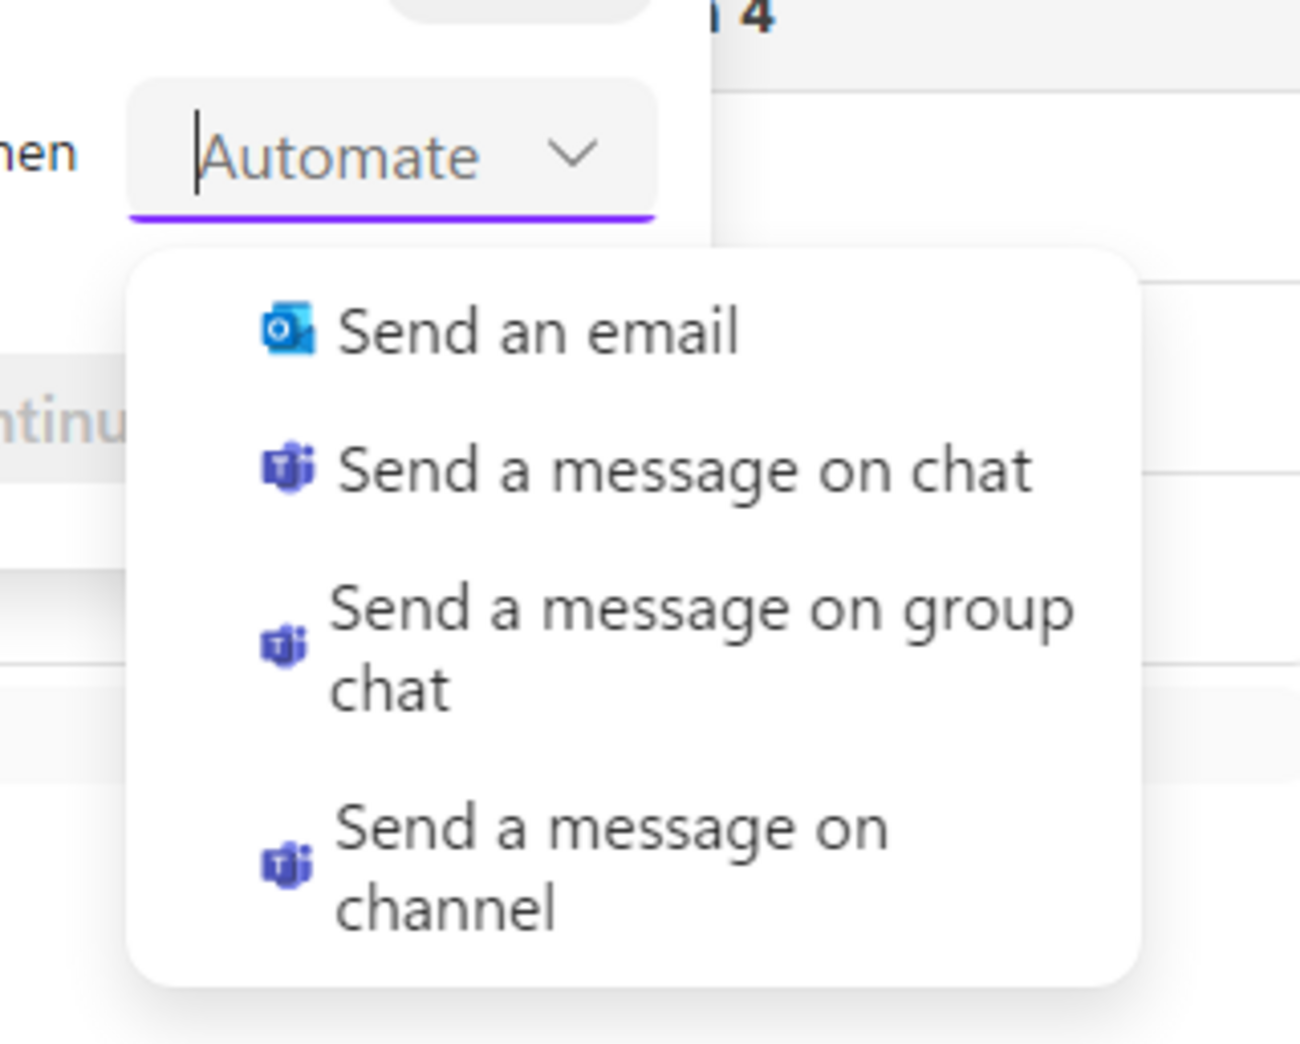The height and width of the screenshot is (1044, 1300).
Task: Click the text cursor at the start of Automate
Action: 198,153
